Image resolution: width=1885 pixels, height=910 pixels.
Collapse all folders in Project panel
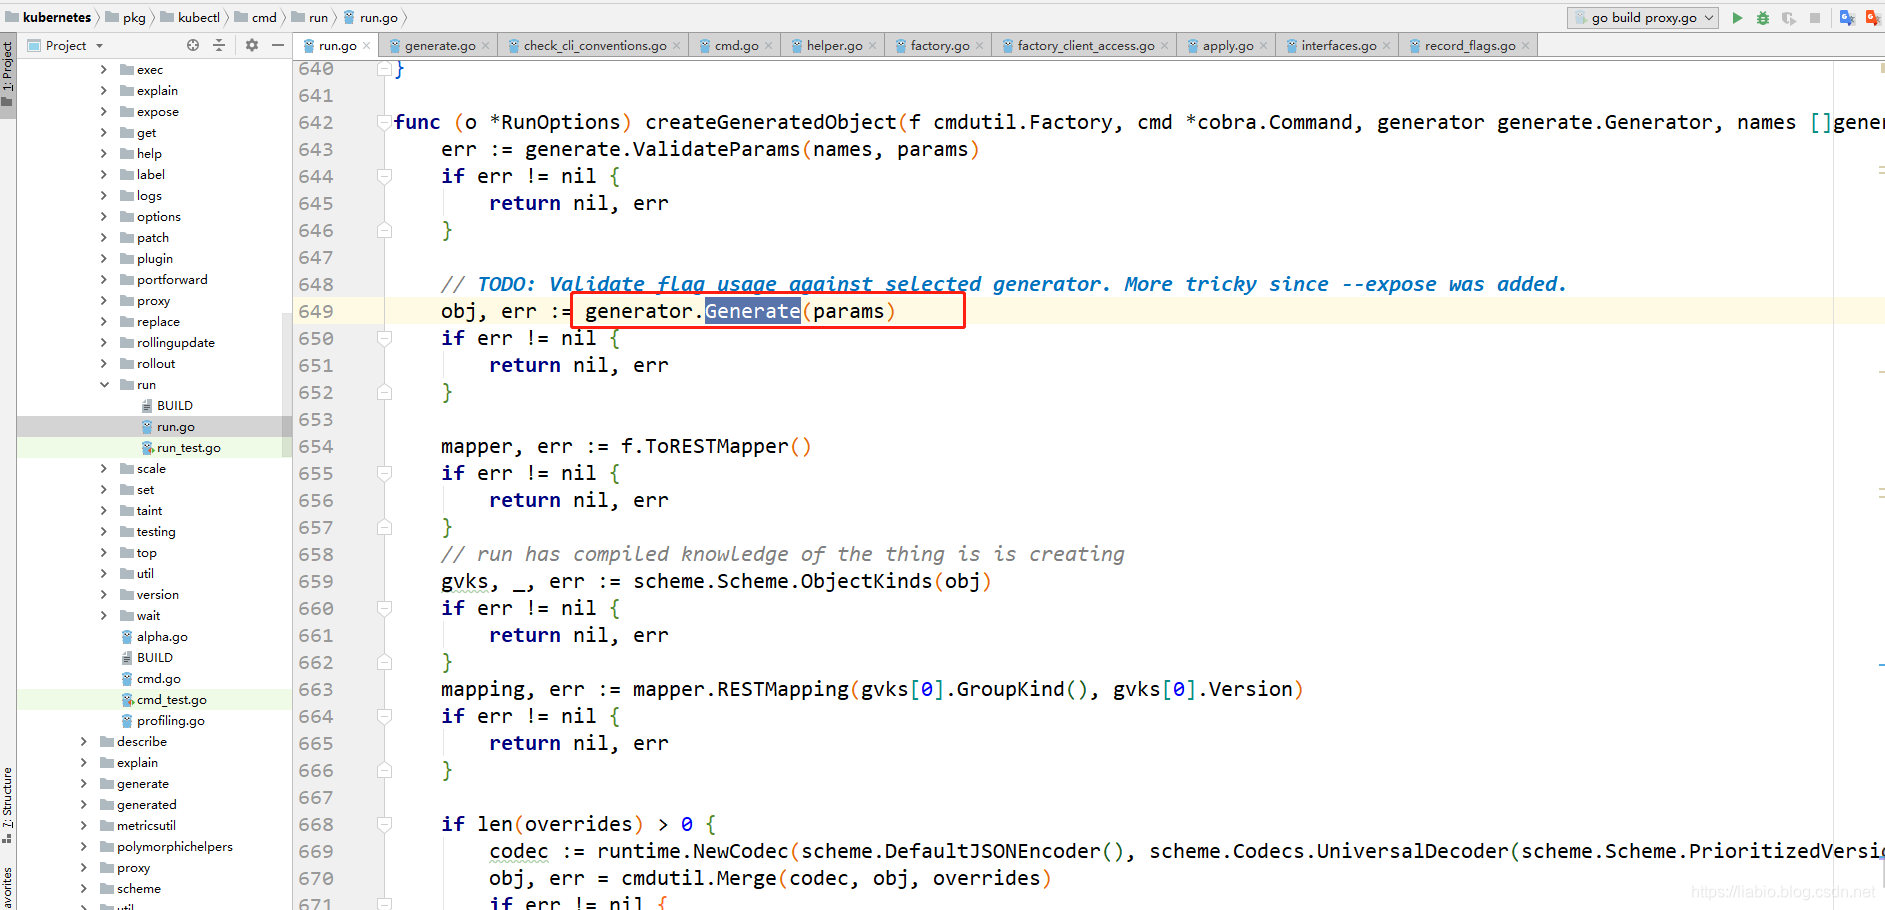tap(219, 45)
